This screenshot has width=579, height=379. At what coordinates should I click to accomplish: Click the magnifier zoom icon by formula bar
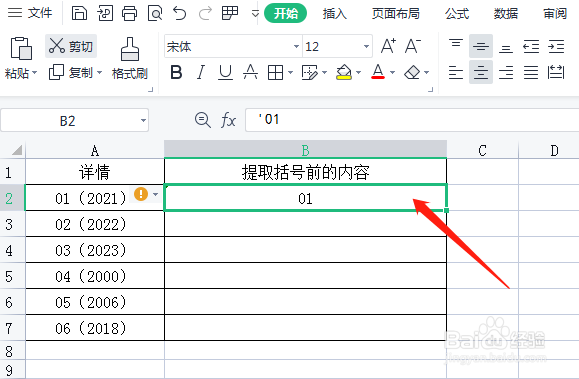click(x=203, y=120)
